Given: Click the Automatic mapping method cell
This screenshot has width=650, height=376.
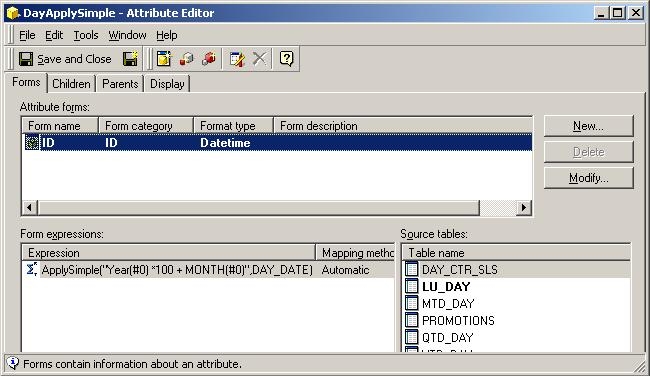Looking at the screenshot, I should [x=345, y=270].
